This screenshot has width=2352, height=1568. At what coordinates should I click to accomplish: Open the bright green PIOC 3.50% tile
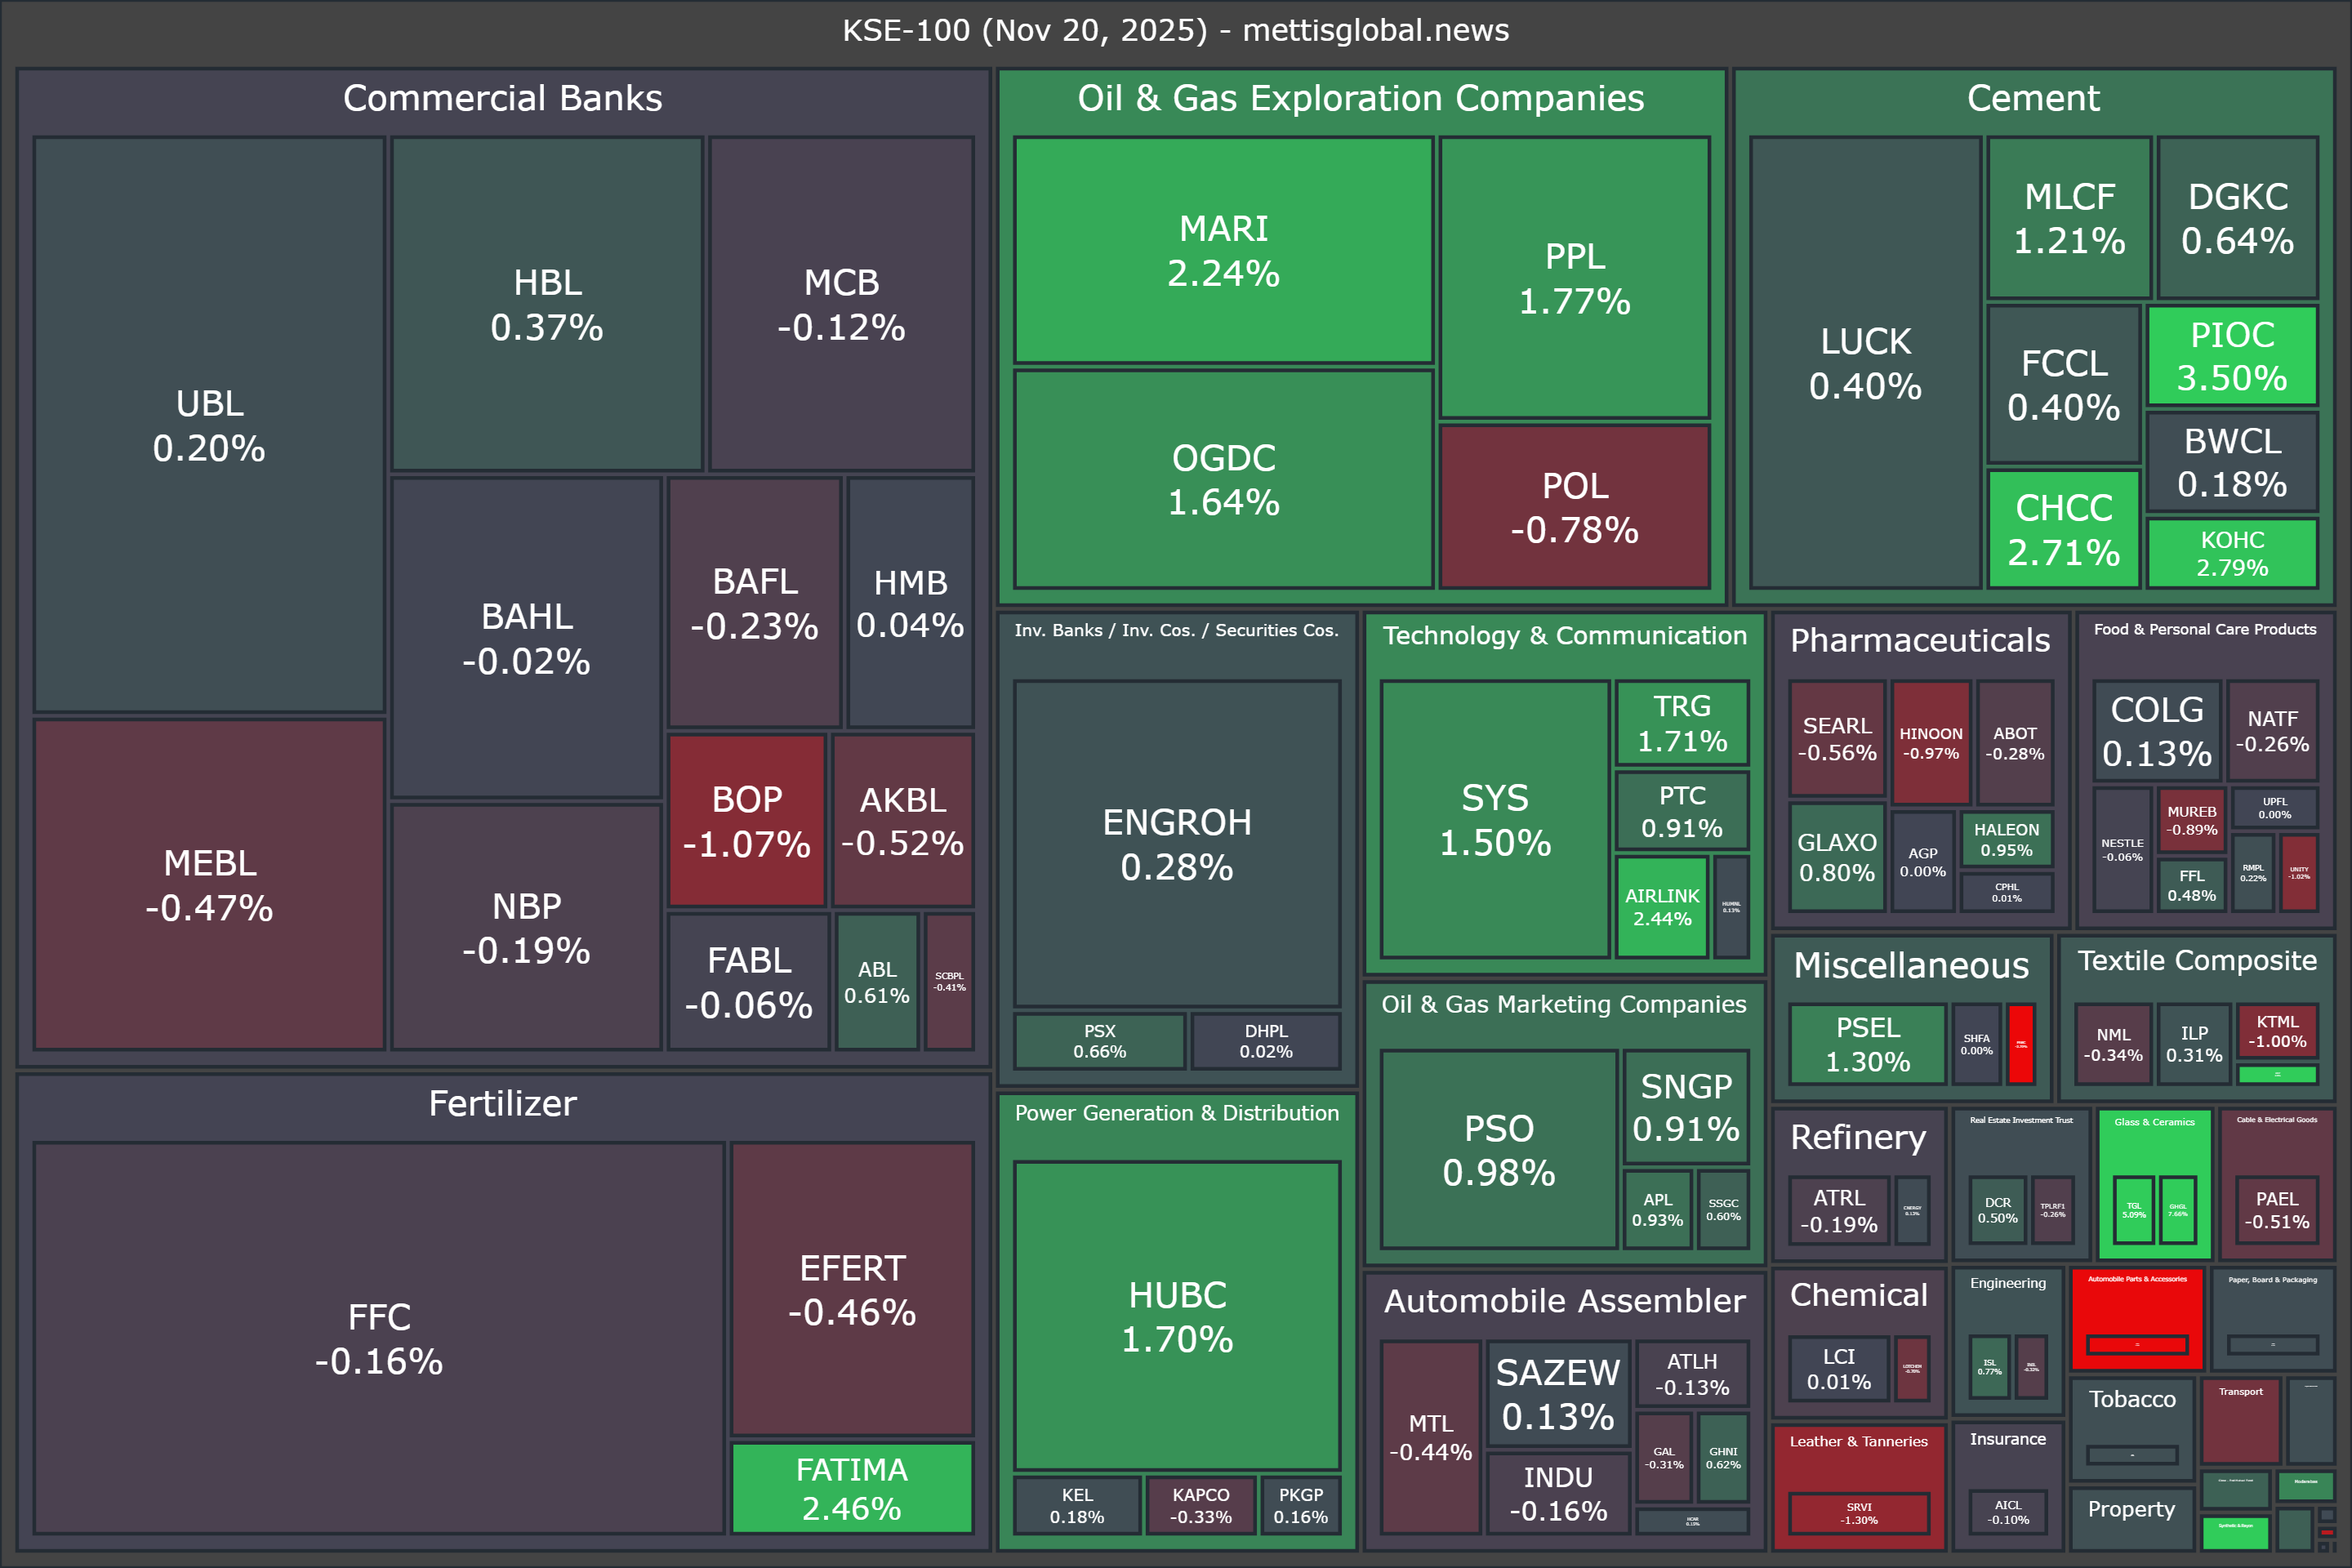point(2232,356)
